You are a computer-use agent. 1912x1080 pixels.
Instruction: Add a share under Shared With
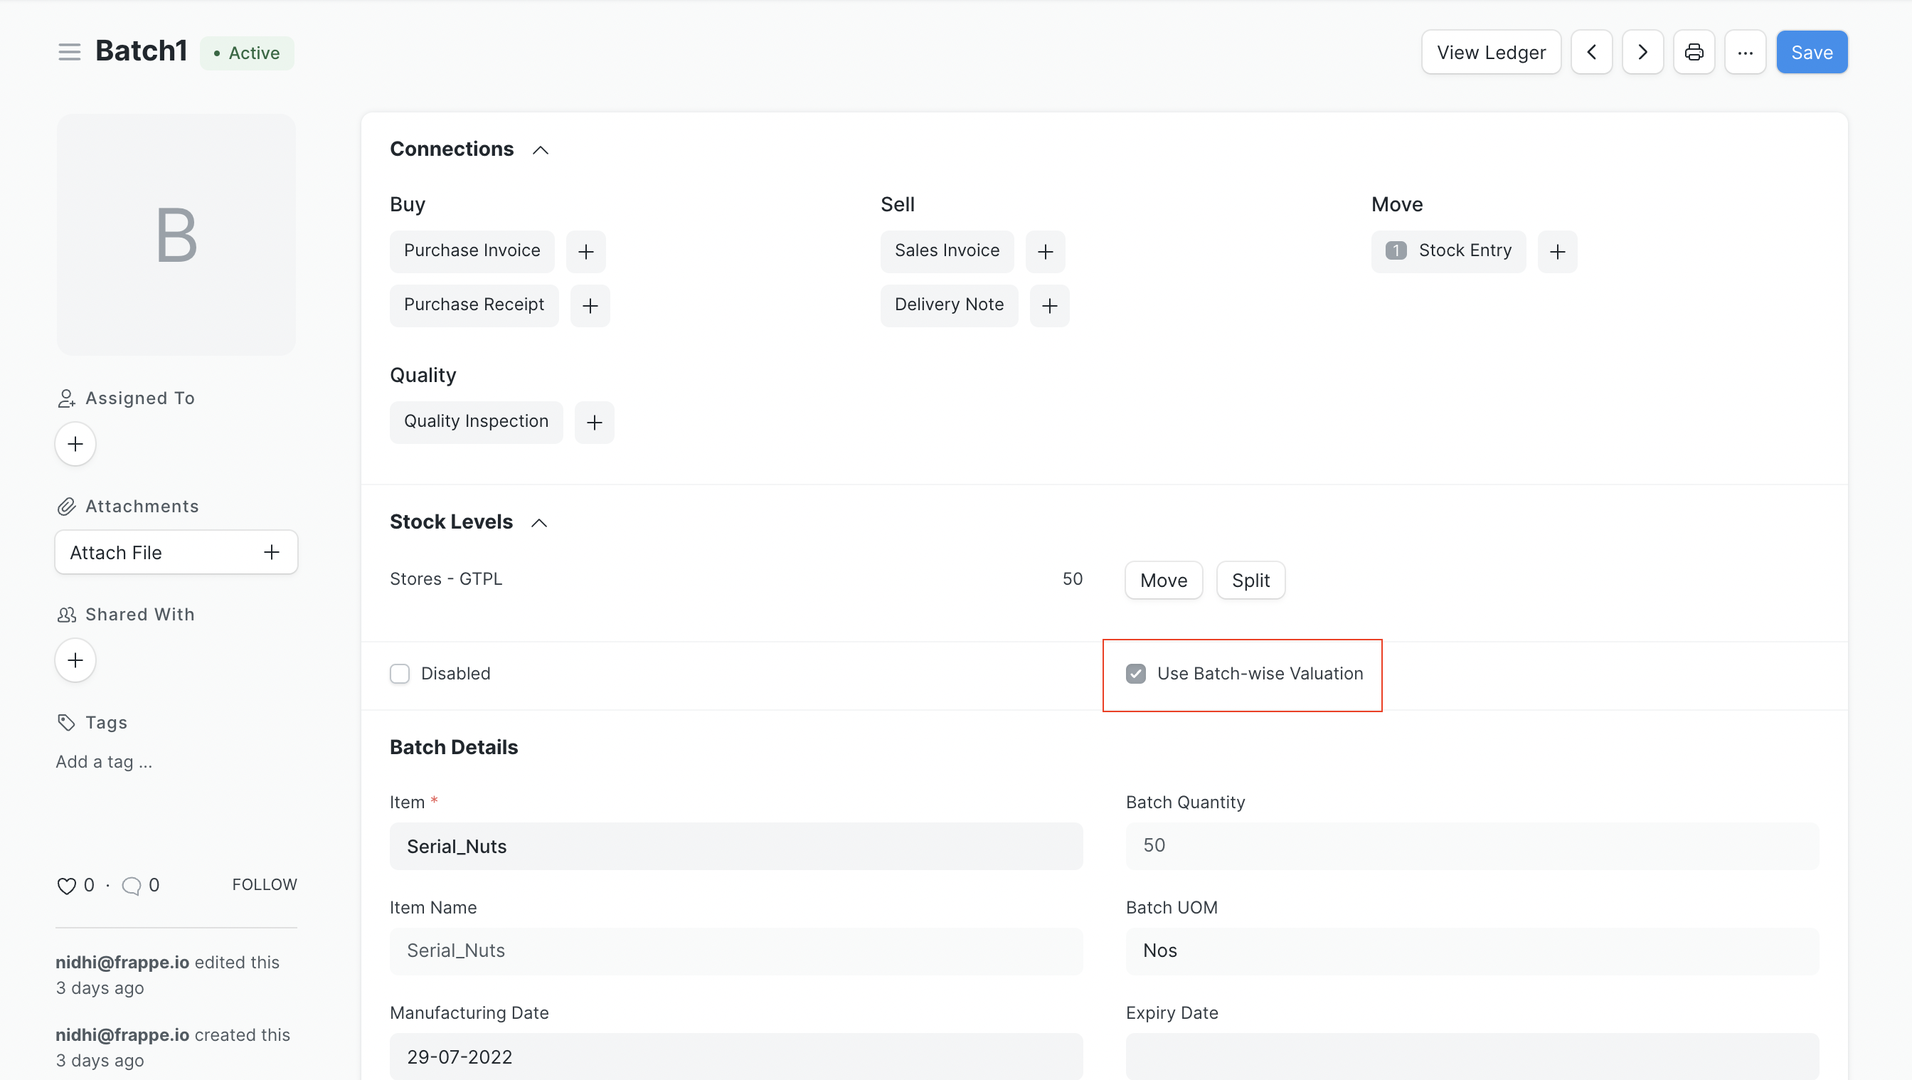pyautogui.click(x=75, y=660)
